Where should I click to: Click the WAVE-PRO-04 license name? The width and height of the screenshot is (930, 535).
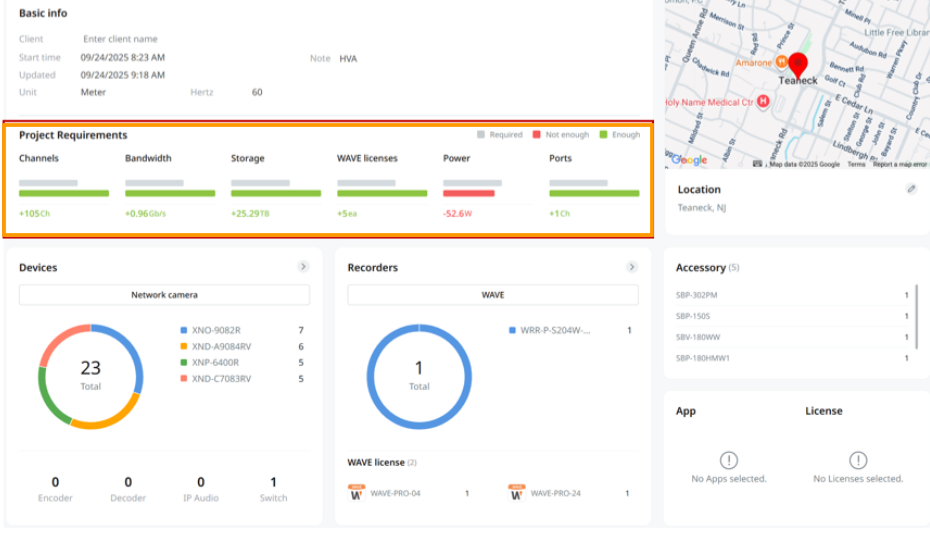pyautogui.click(x=395, y=493)
